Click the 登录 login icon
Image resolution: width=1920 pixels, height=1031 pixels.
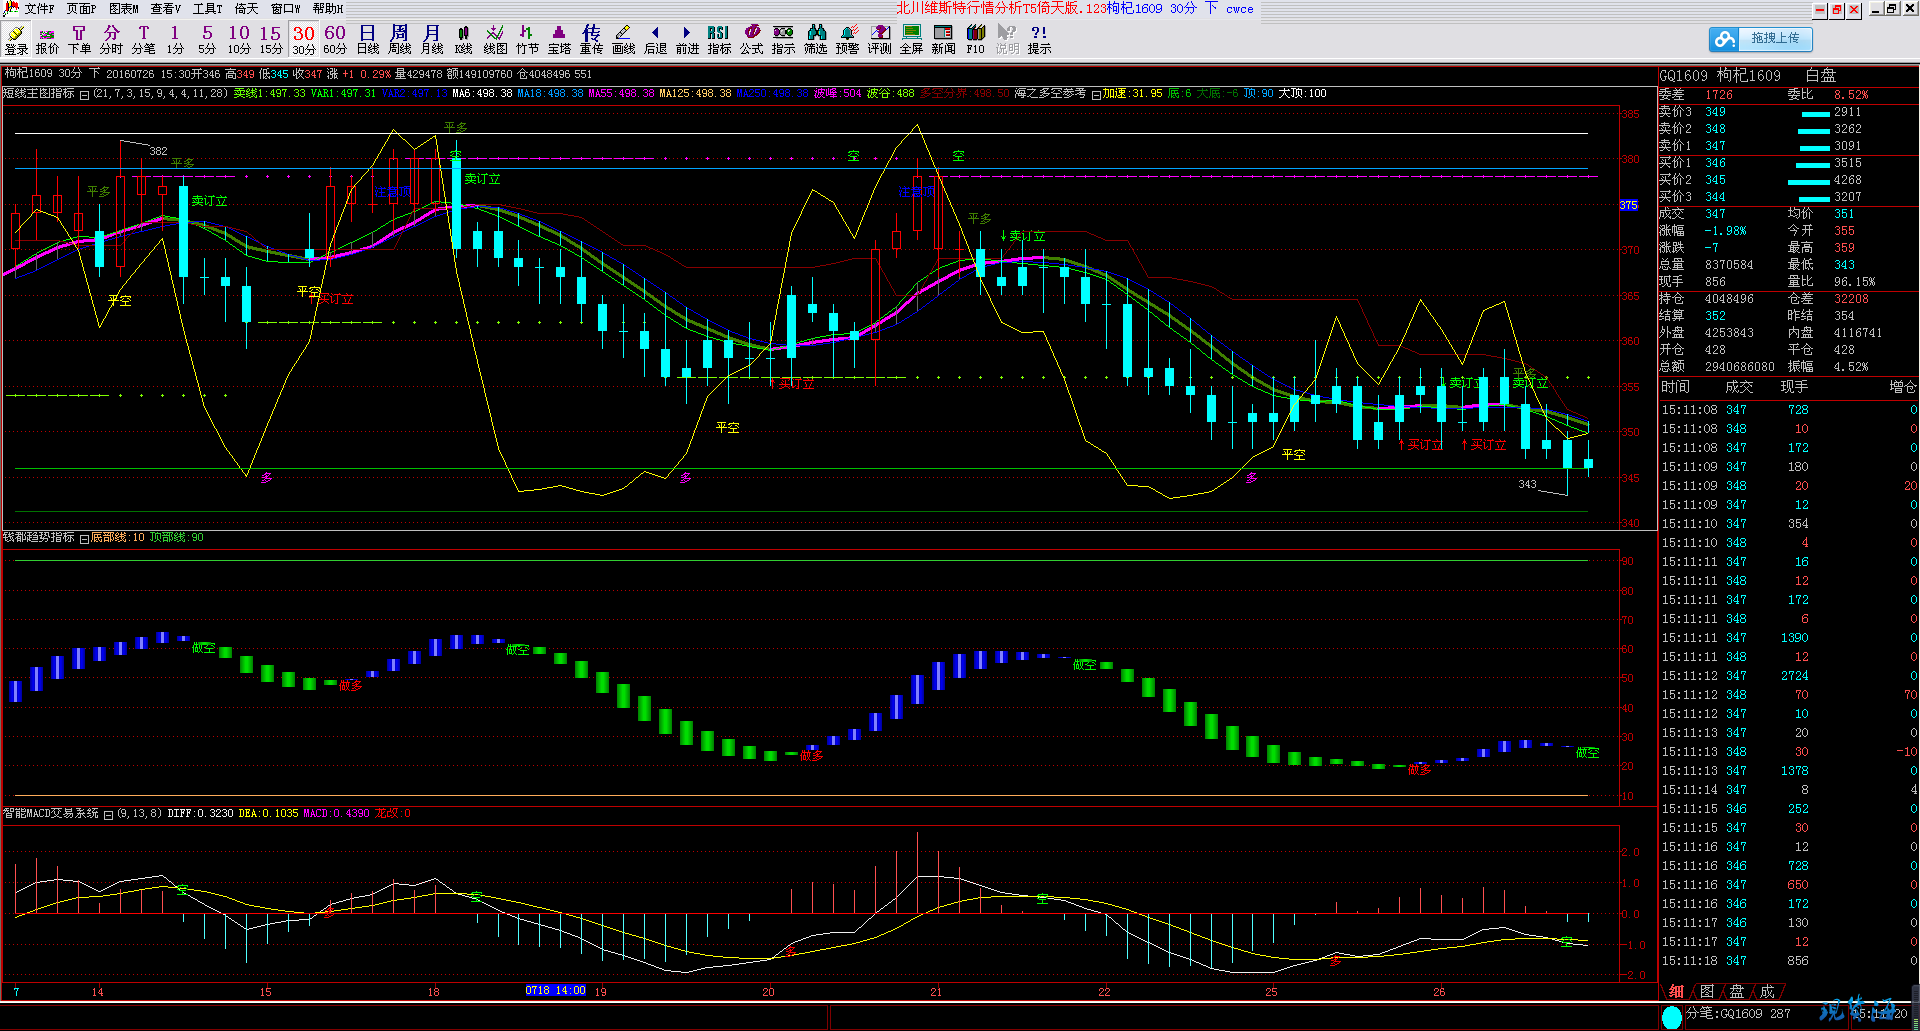click(16, 39)
